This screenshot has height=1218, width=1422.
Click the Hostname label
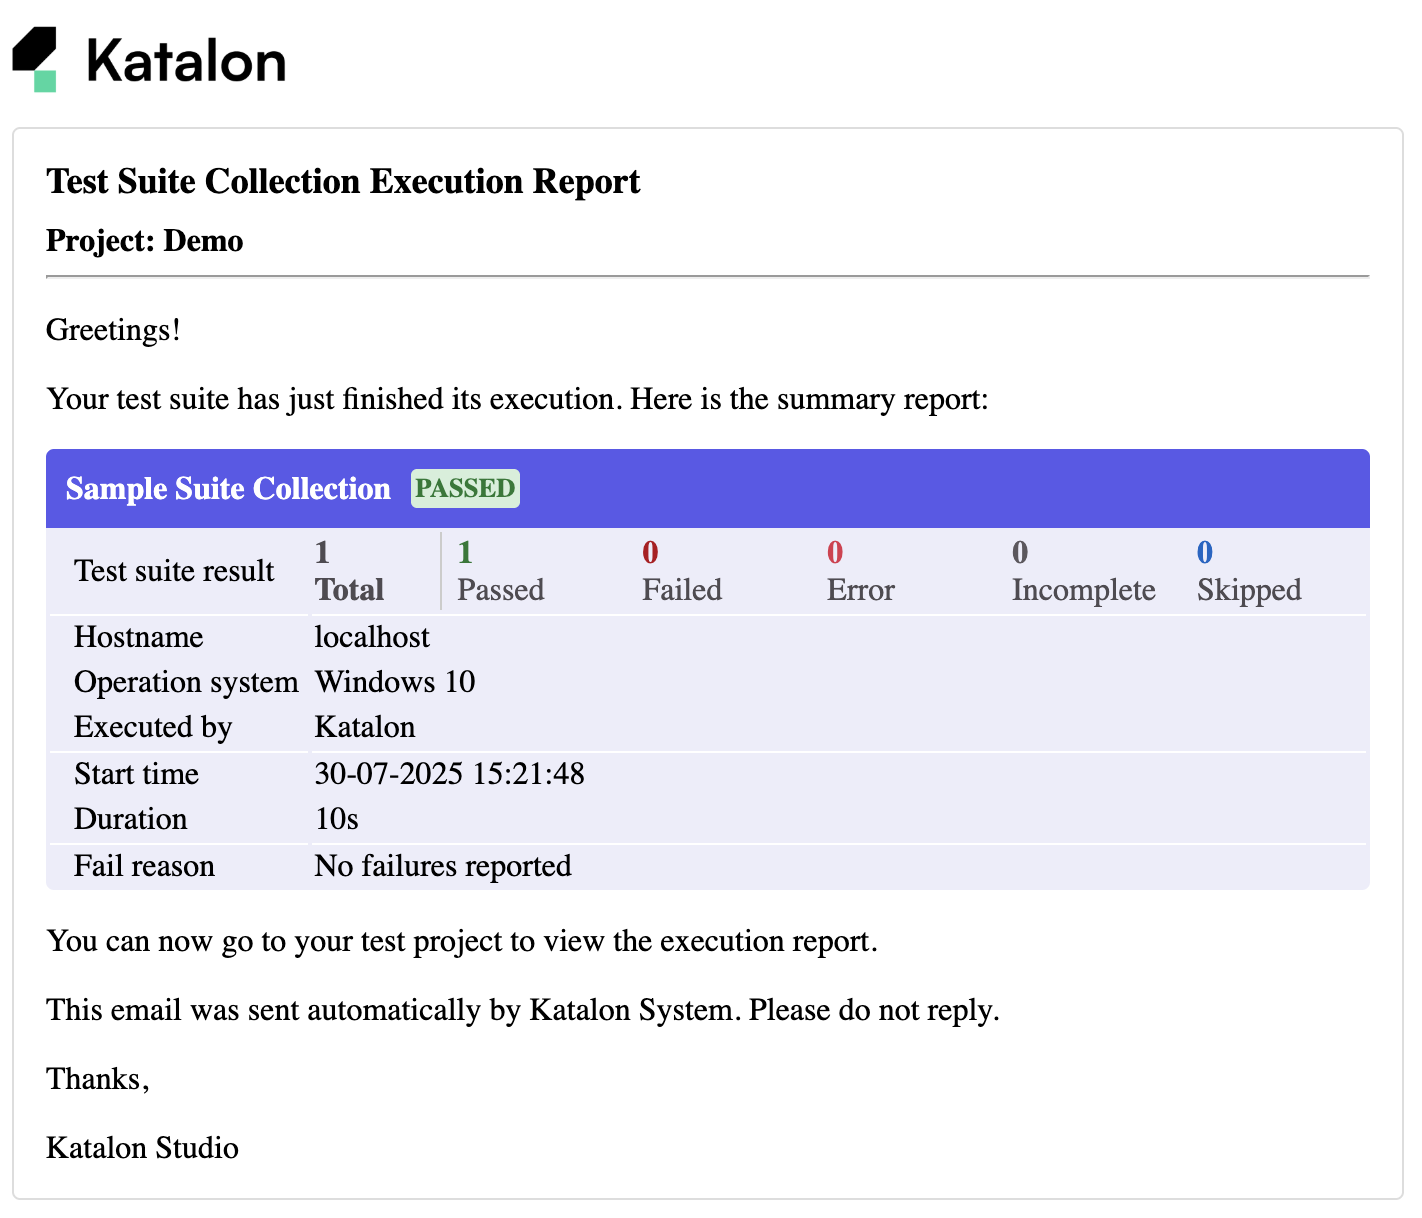(x=139, y=637)
